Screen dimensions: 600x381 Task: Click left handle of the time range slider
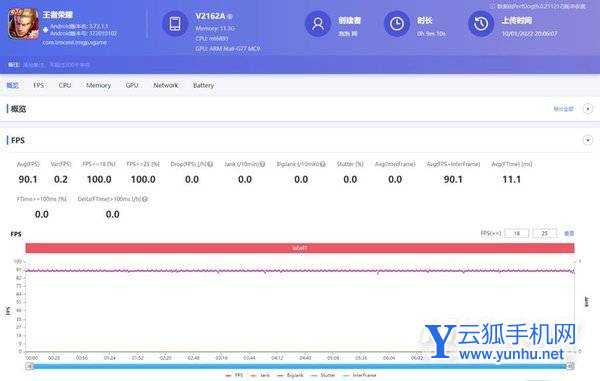coord(29,366)
